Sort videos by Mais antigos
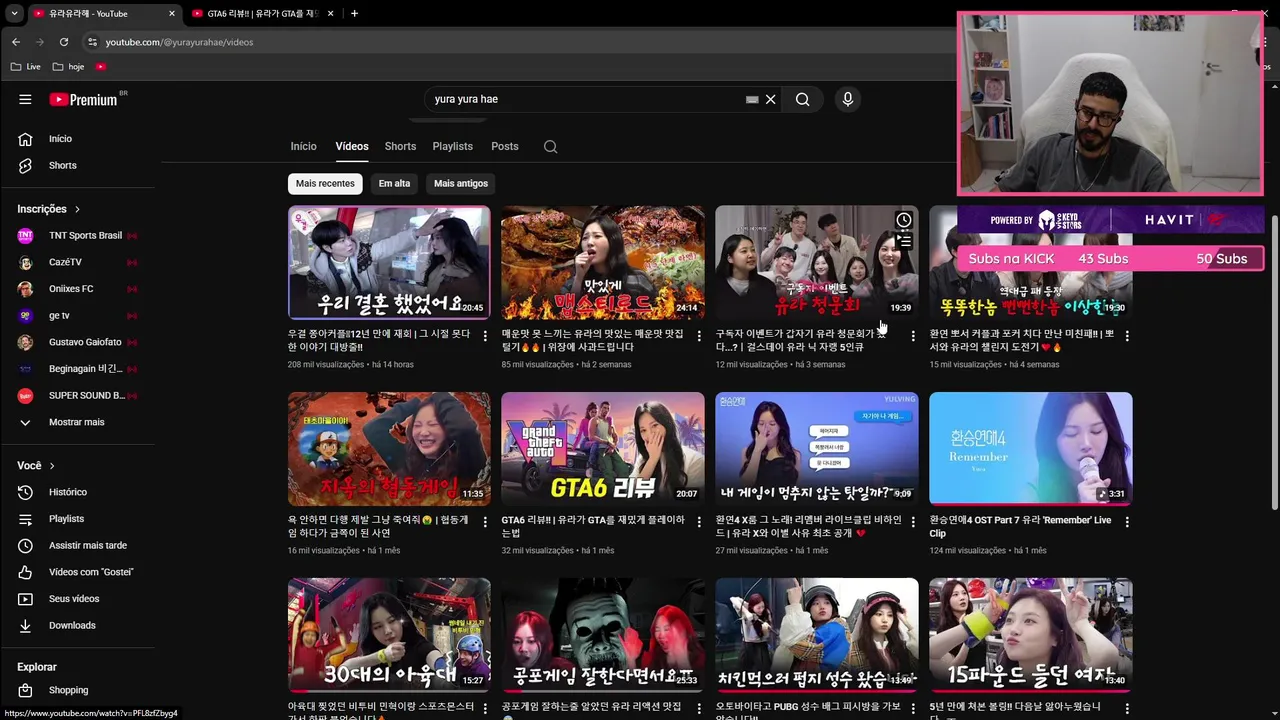Image resolution: width=1280 pixels, height=720 pixels. pyautogui.click(x=461, y=184)
